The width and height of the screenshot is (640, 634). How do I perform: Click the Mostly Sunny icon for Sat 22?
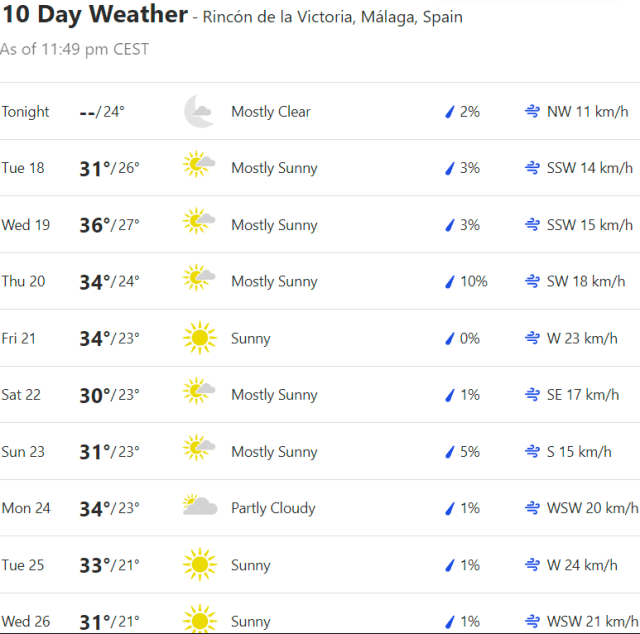[199, 395]
